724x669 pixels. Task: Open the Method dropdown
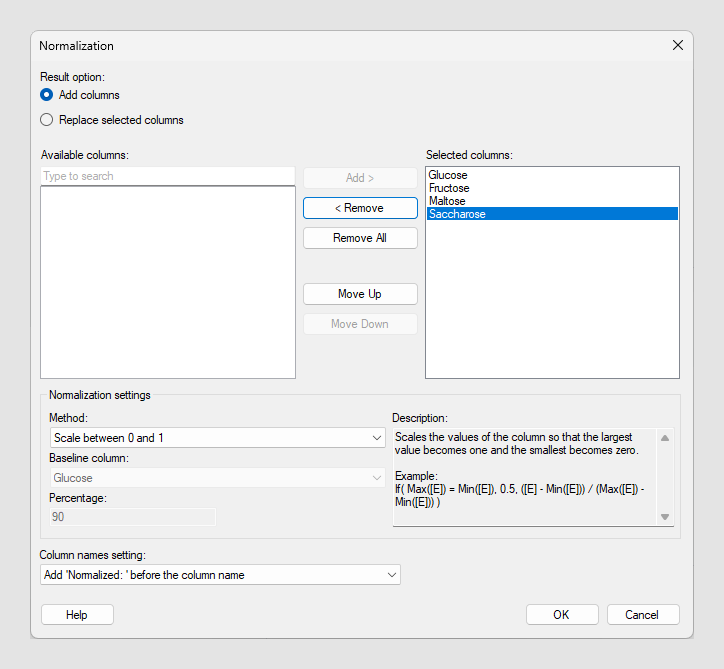[x=217, y=438]
